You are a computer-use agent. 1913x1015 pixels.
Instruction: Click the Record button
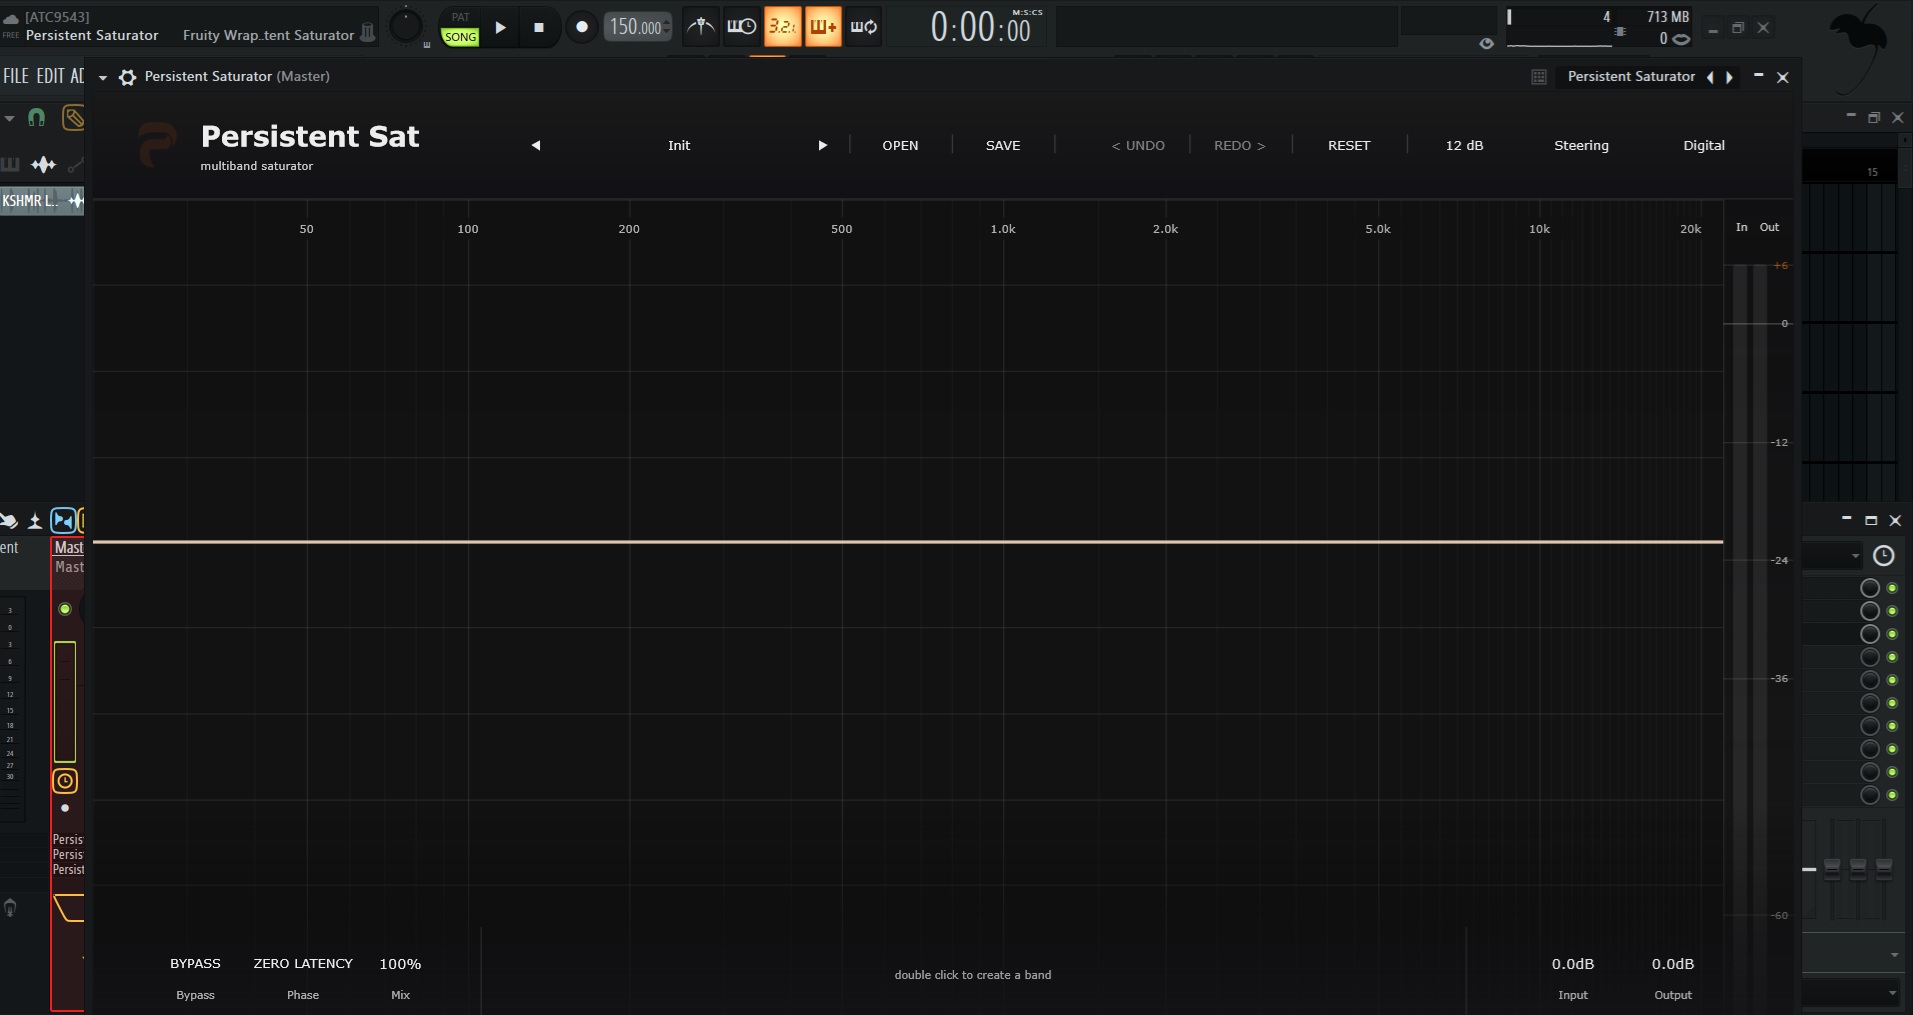click(582, 27)
